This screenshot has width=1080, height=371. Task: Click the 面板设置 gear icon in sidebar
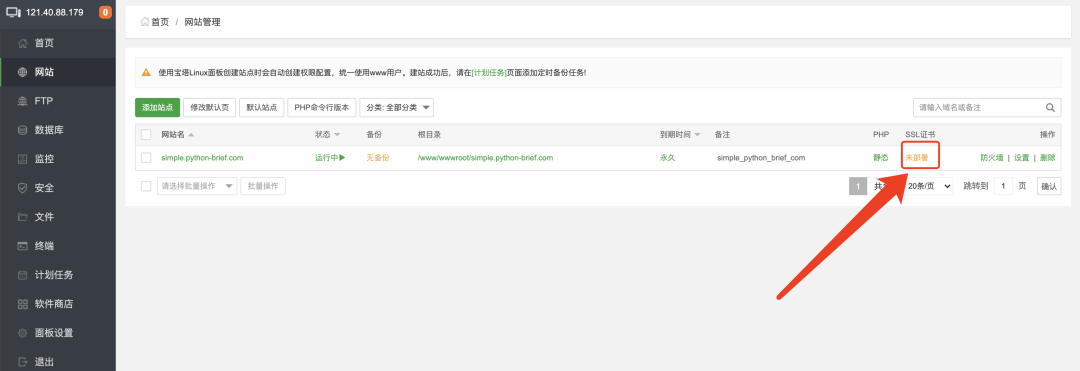23,333
